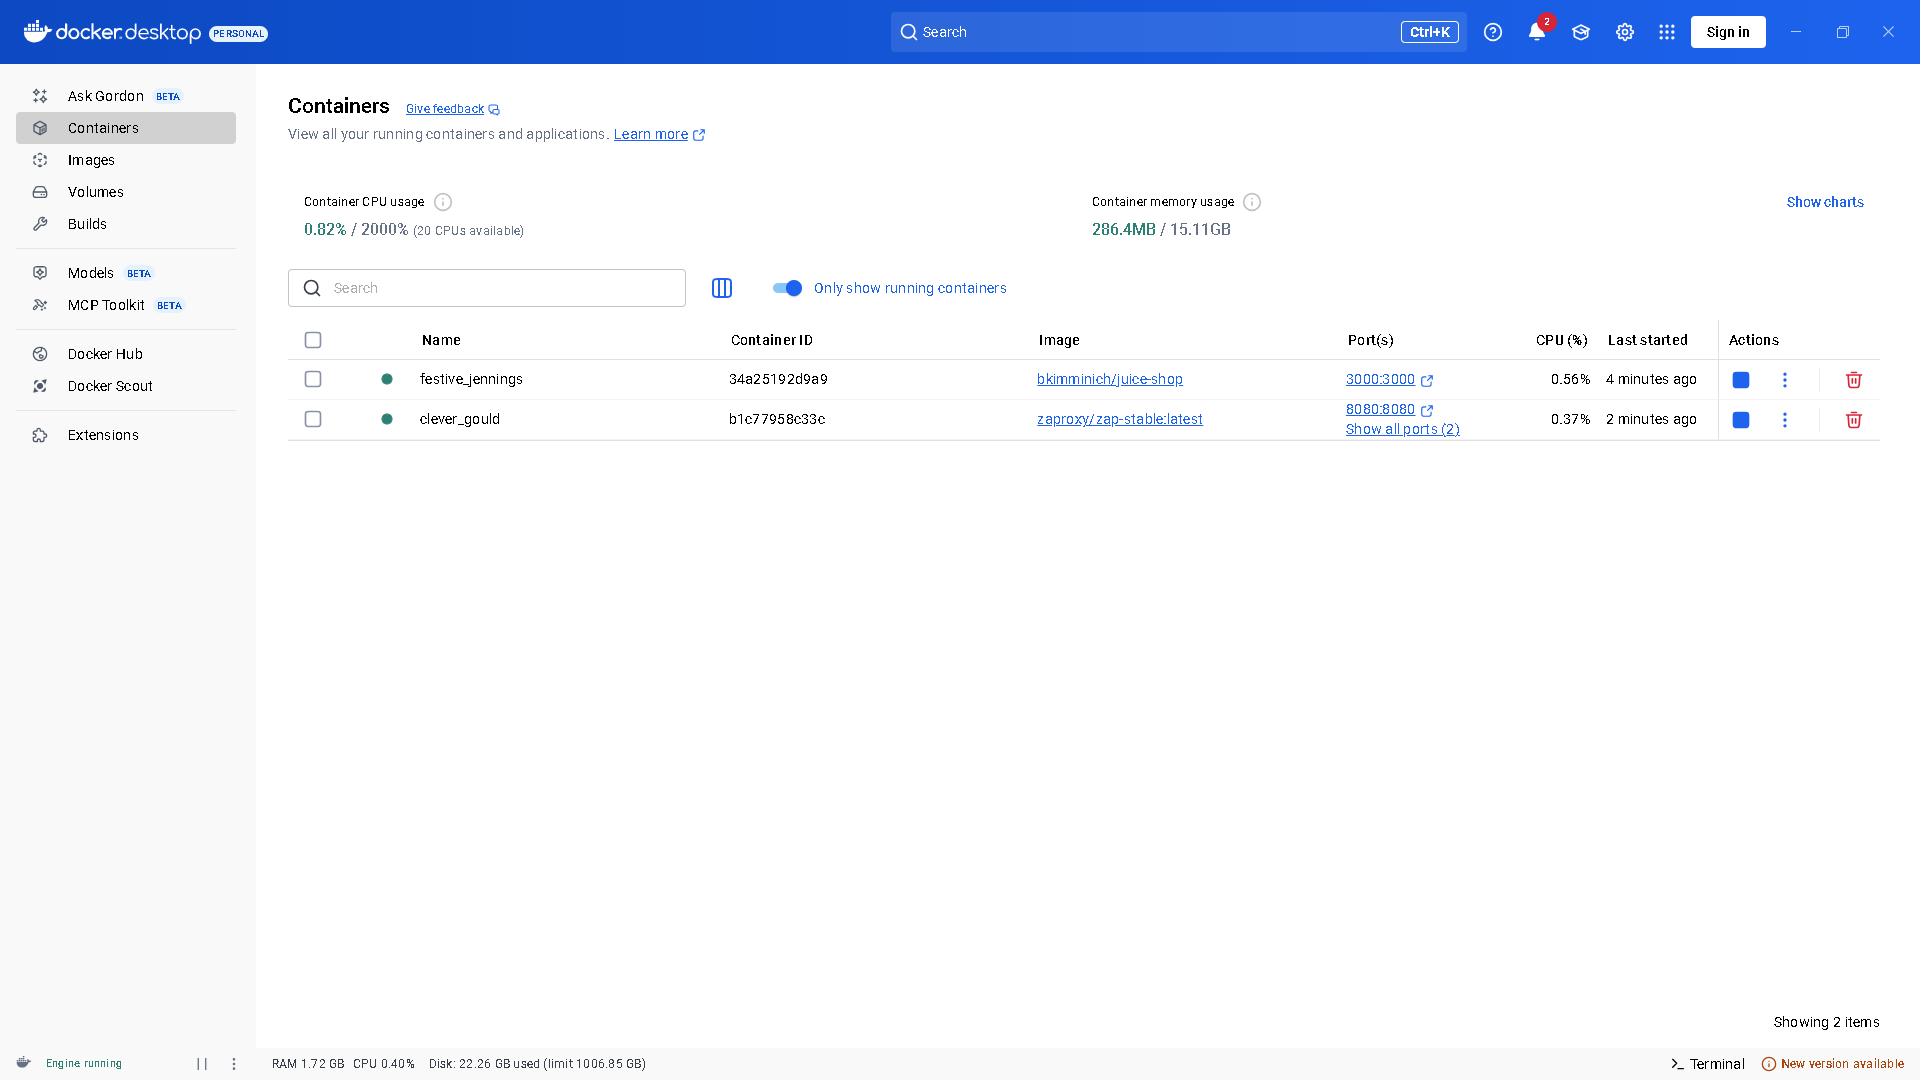Viewport: 1920px width, 1080px height.
Task: Open the notifications bell
Action: coord(1537,32)
